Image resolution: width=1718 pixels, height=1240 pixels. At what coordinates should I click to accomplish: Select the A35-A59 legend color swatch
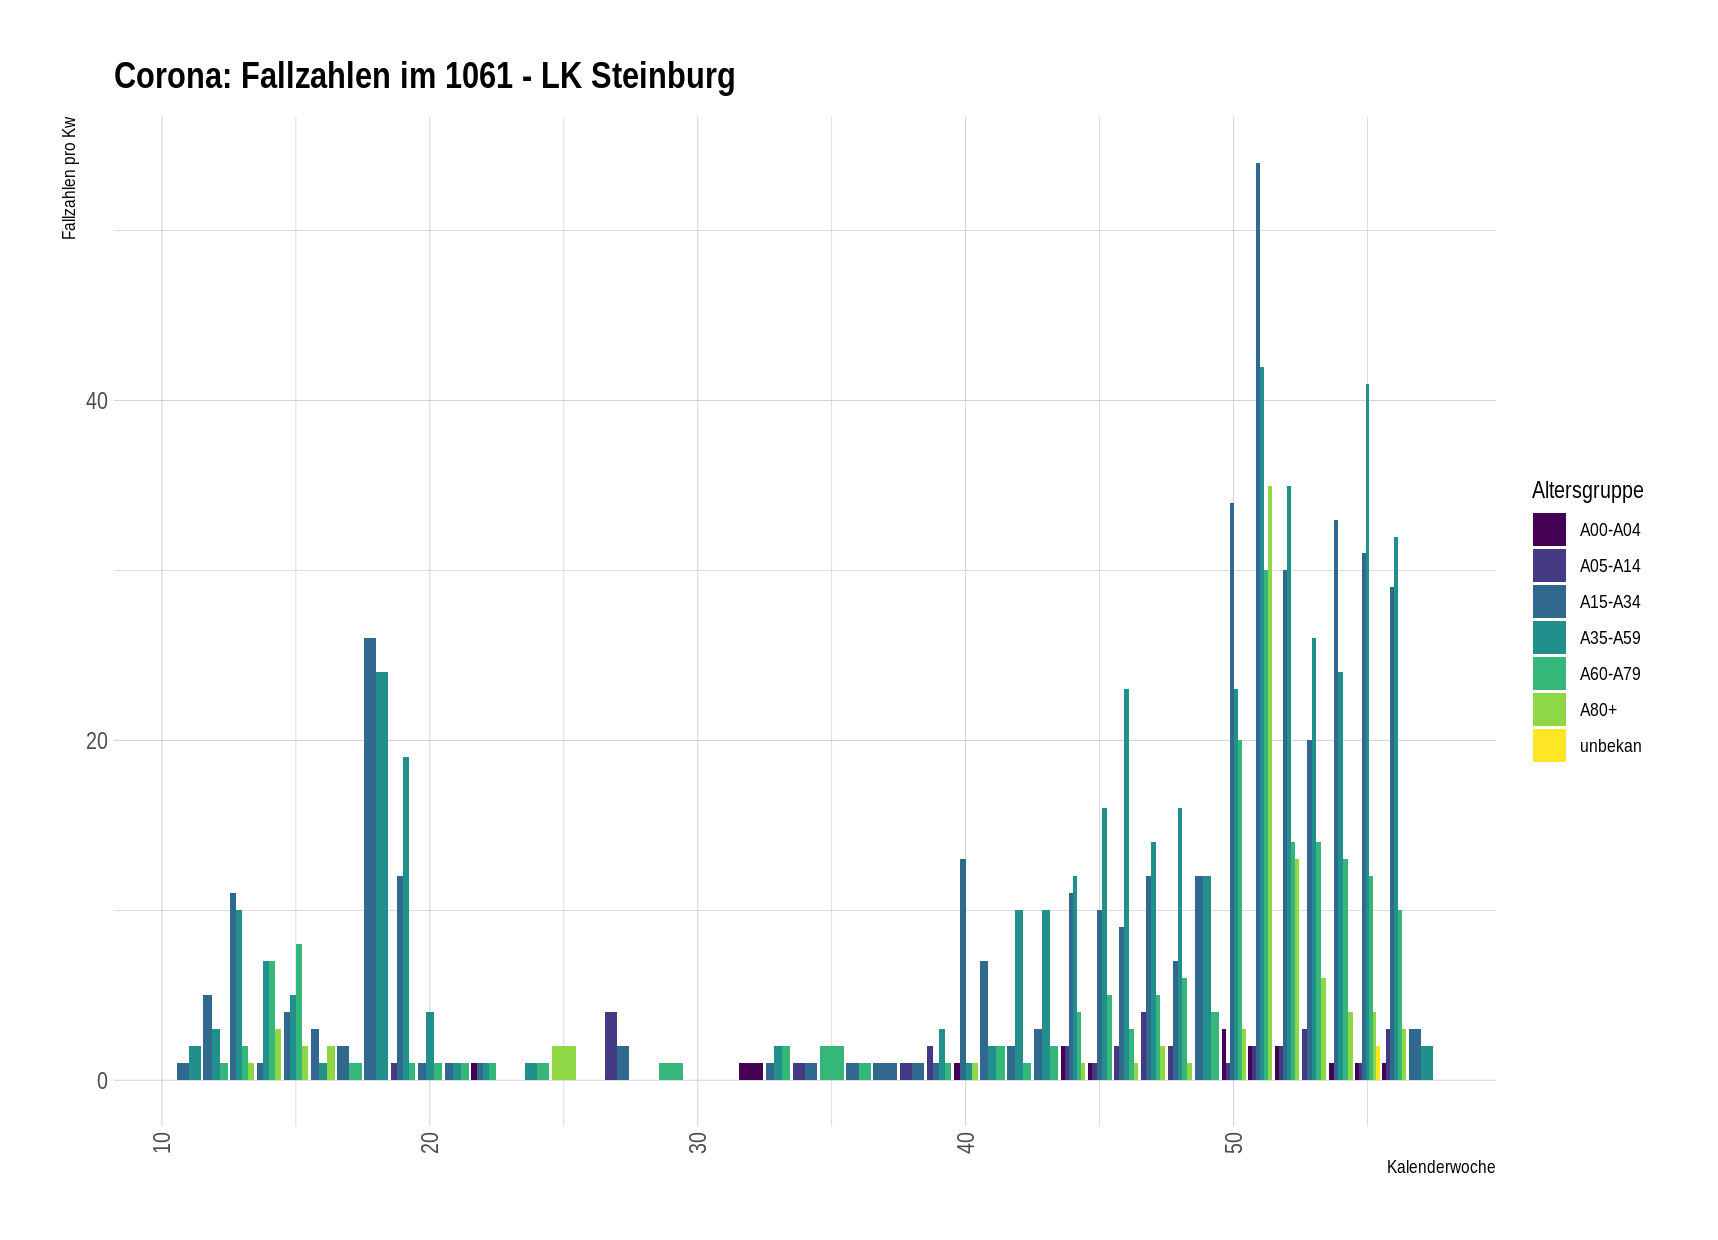tap(1549, 638)
